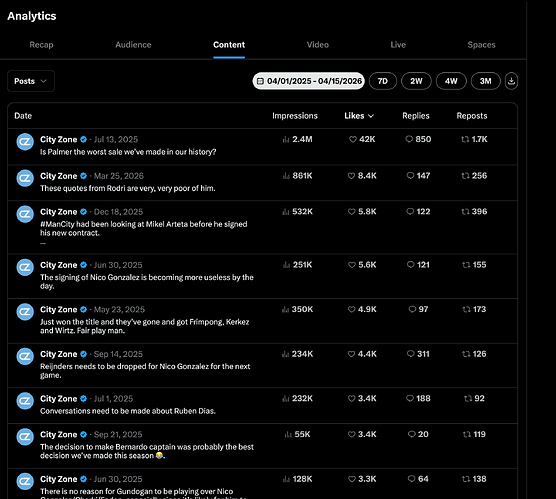The image size is (556, 499).
Task: Open post 'Just won the title' Frimpong
Action: pyautogui.click(x=145, y=326)
